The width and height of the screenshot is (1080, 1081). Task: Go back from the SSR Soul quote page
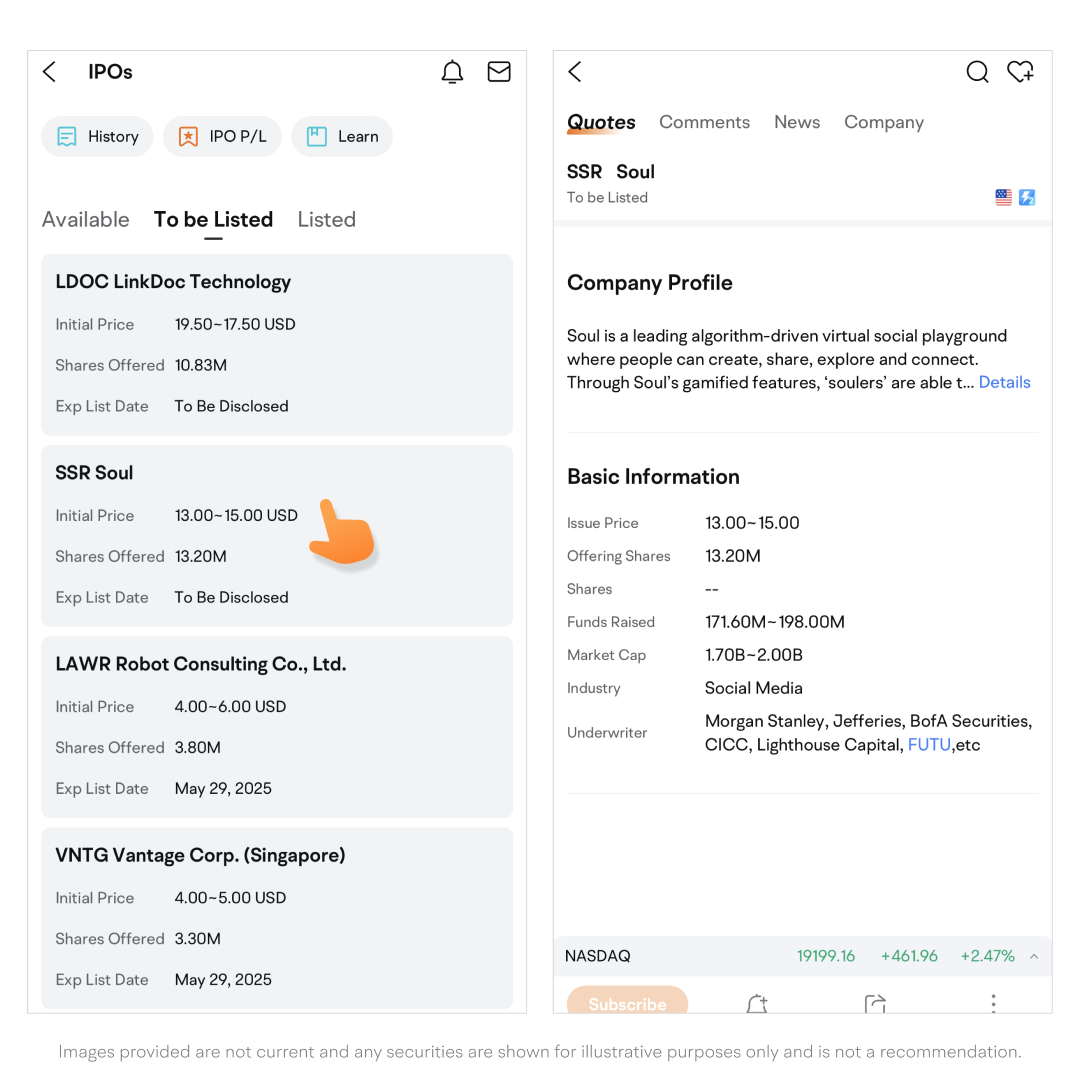coord(575,72)
